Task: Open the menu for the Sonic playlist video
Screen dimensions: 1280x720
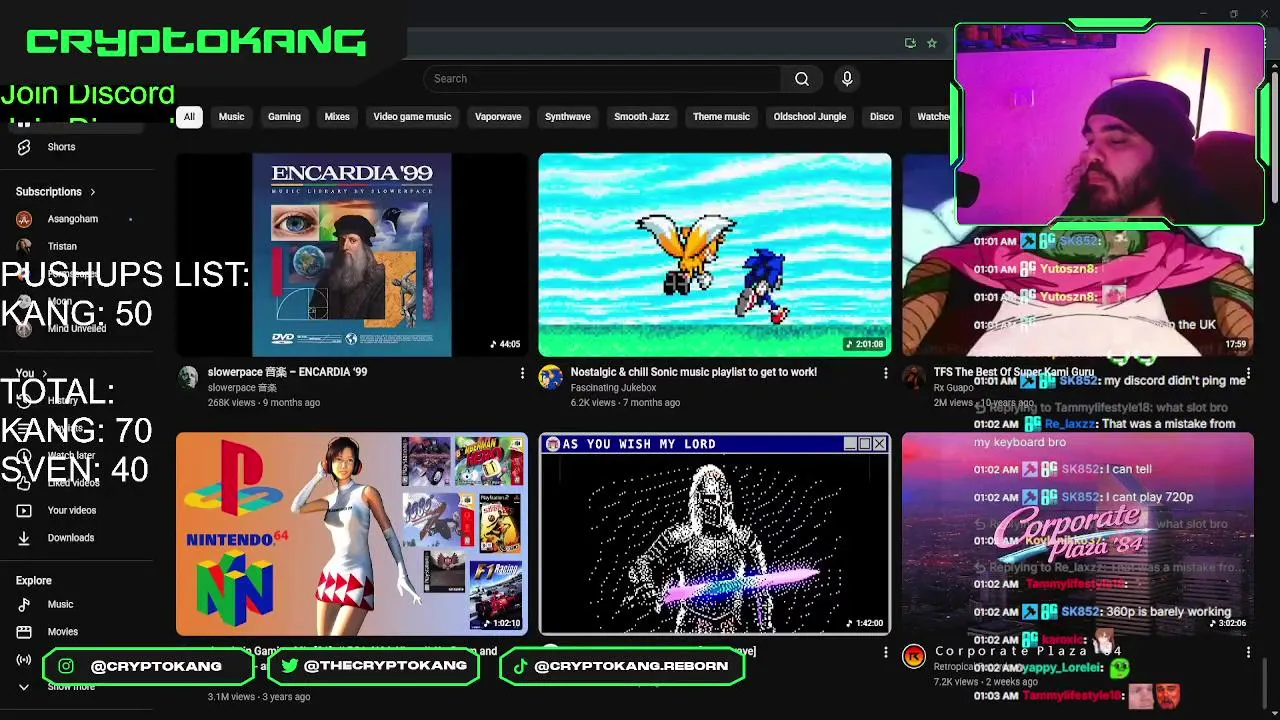Action: click(x=885, y=373)
